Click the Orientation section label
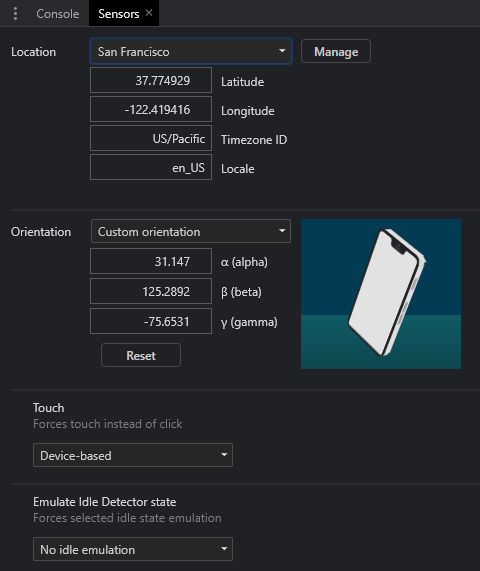The width and height of the screenshot is (480, 571). tap(41, 232)
